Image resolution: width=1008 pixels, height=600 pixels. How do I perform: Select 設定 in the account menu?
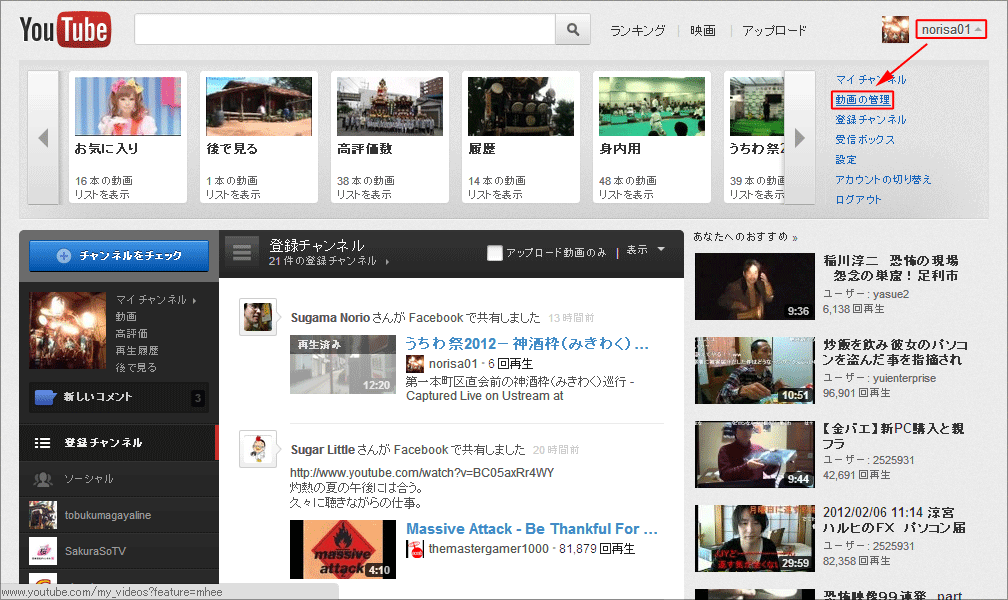pos(845,159)
